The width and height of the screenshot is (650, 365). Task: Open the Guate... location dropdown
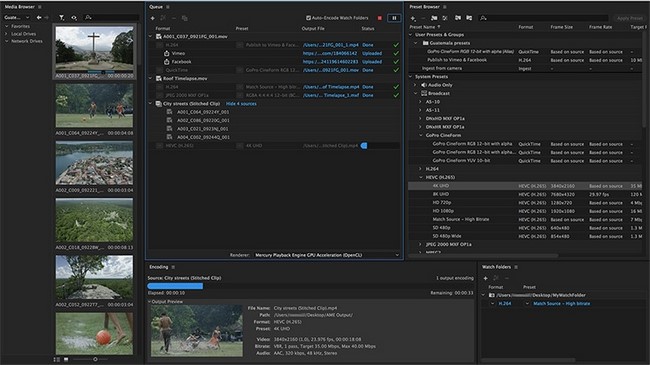pos(17,17)
